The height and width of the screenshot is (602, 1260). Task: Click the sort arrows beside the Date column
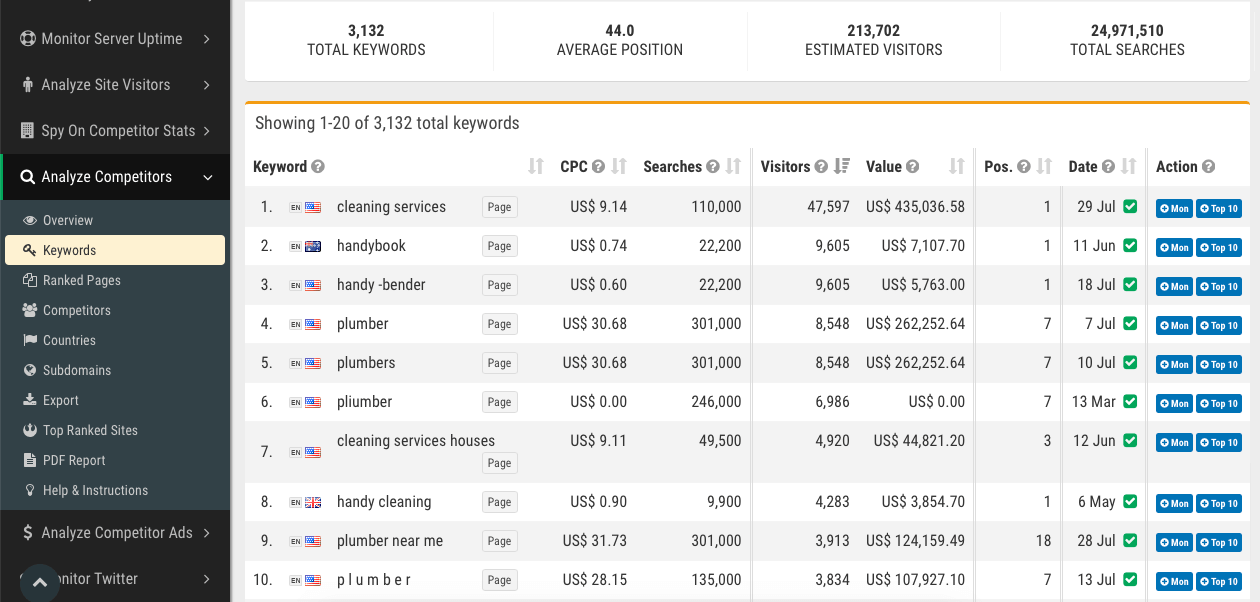pos(1128,167)
